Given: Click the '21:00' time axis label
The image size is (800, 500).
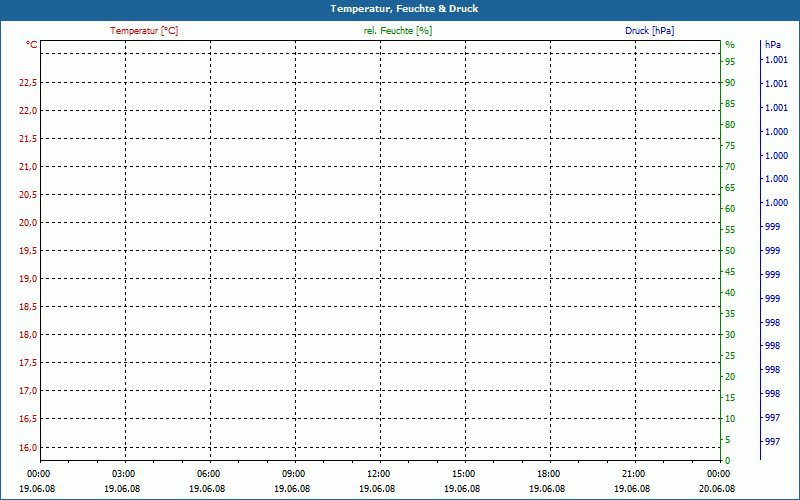Looking at the screenshot, I should (x=634, y=474).
